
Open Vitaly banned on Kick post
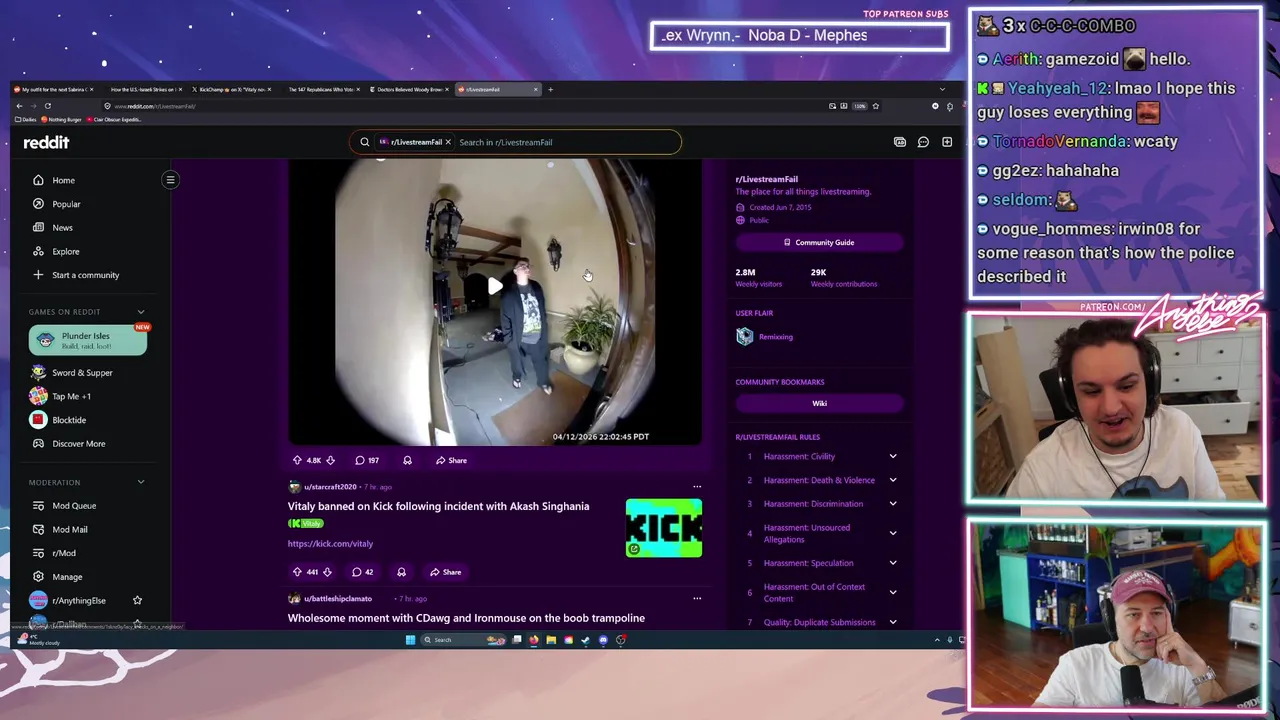438,506
